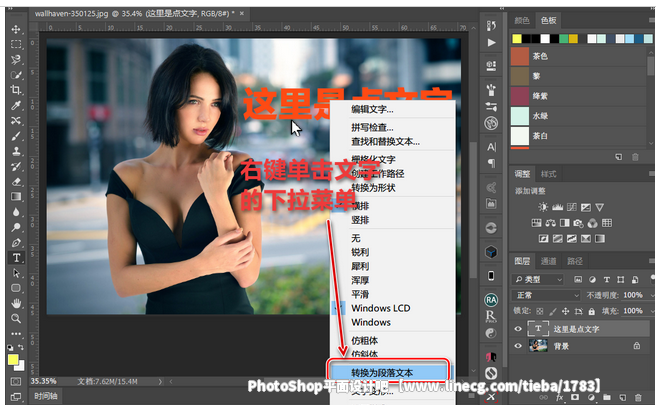Switch to the 样式 tab
Image resolution: width=656 pixels, height=405 pixels.
click(x=548, y=174)
